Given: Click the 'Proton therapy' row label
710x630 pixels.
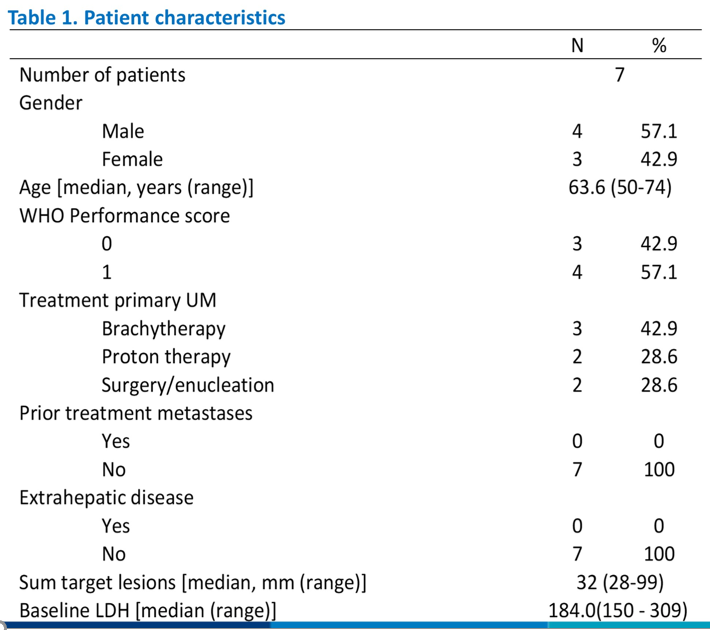Looking at the screenshot, I should pos(166,356).
